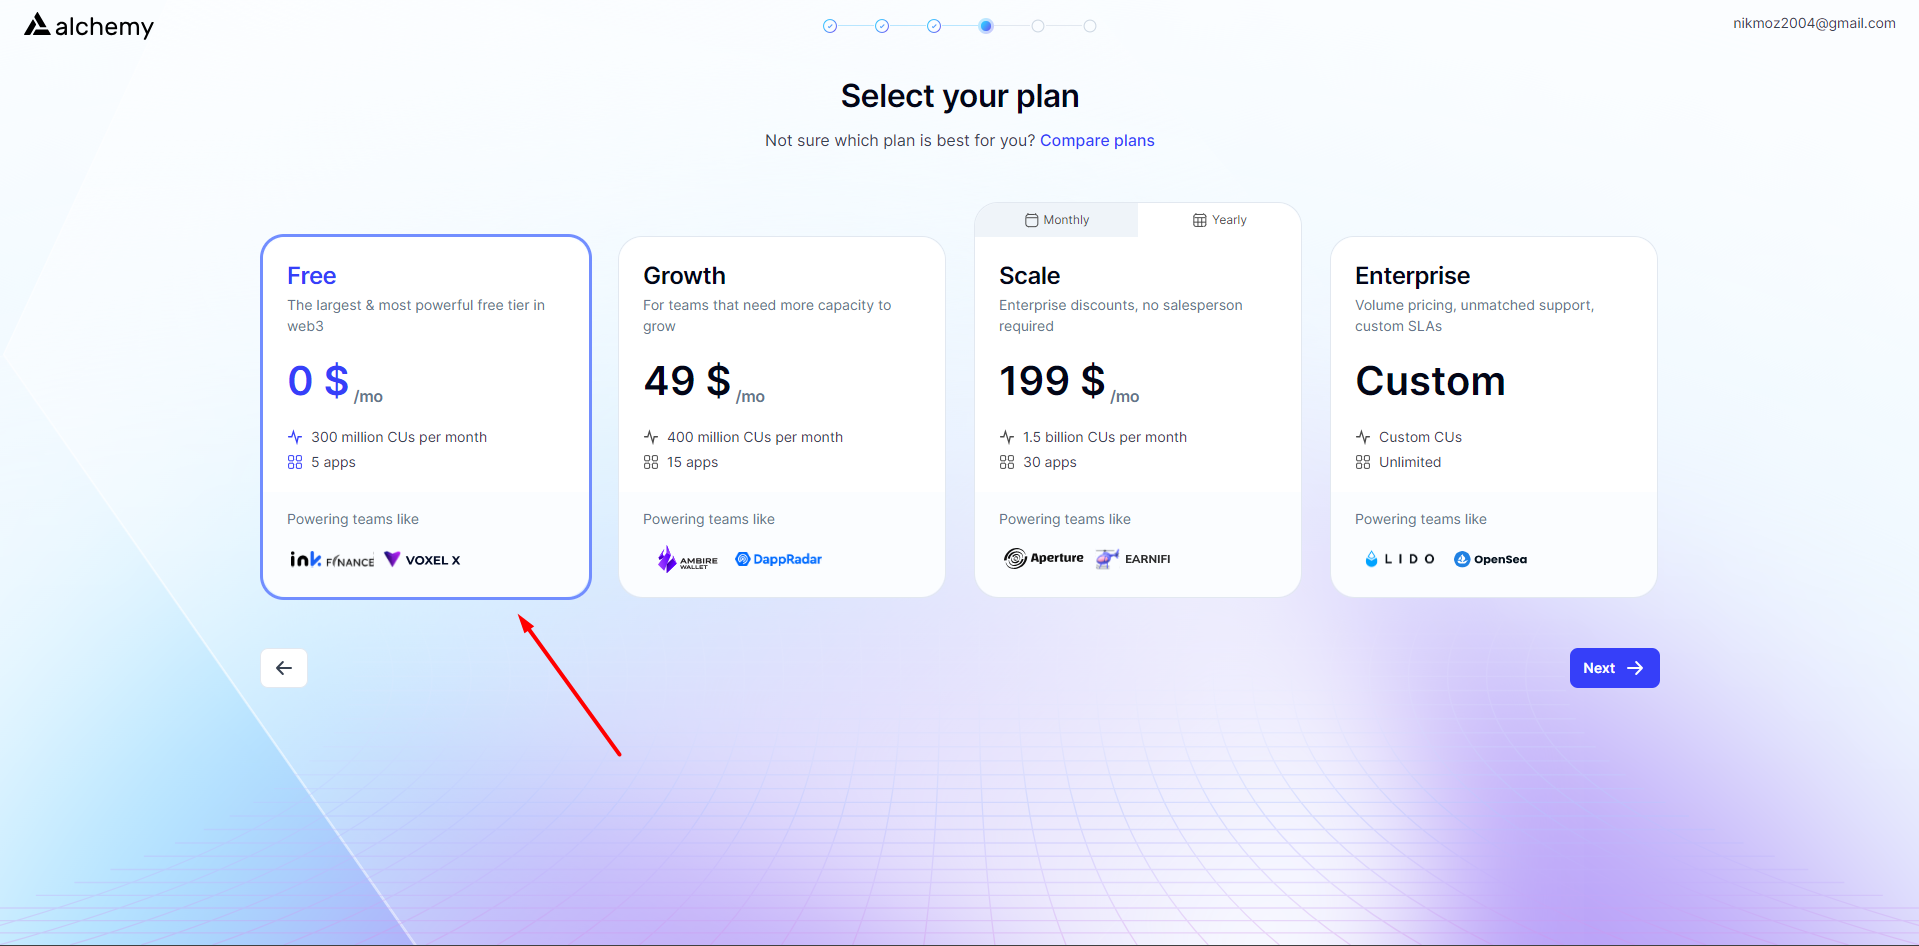The height and width of the screenshot is (946, 1919).
Task: Click the Lido logo in the Enterprise card
Action: coord(1400,559)
